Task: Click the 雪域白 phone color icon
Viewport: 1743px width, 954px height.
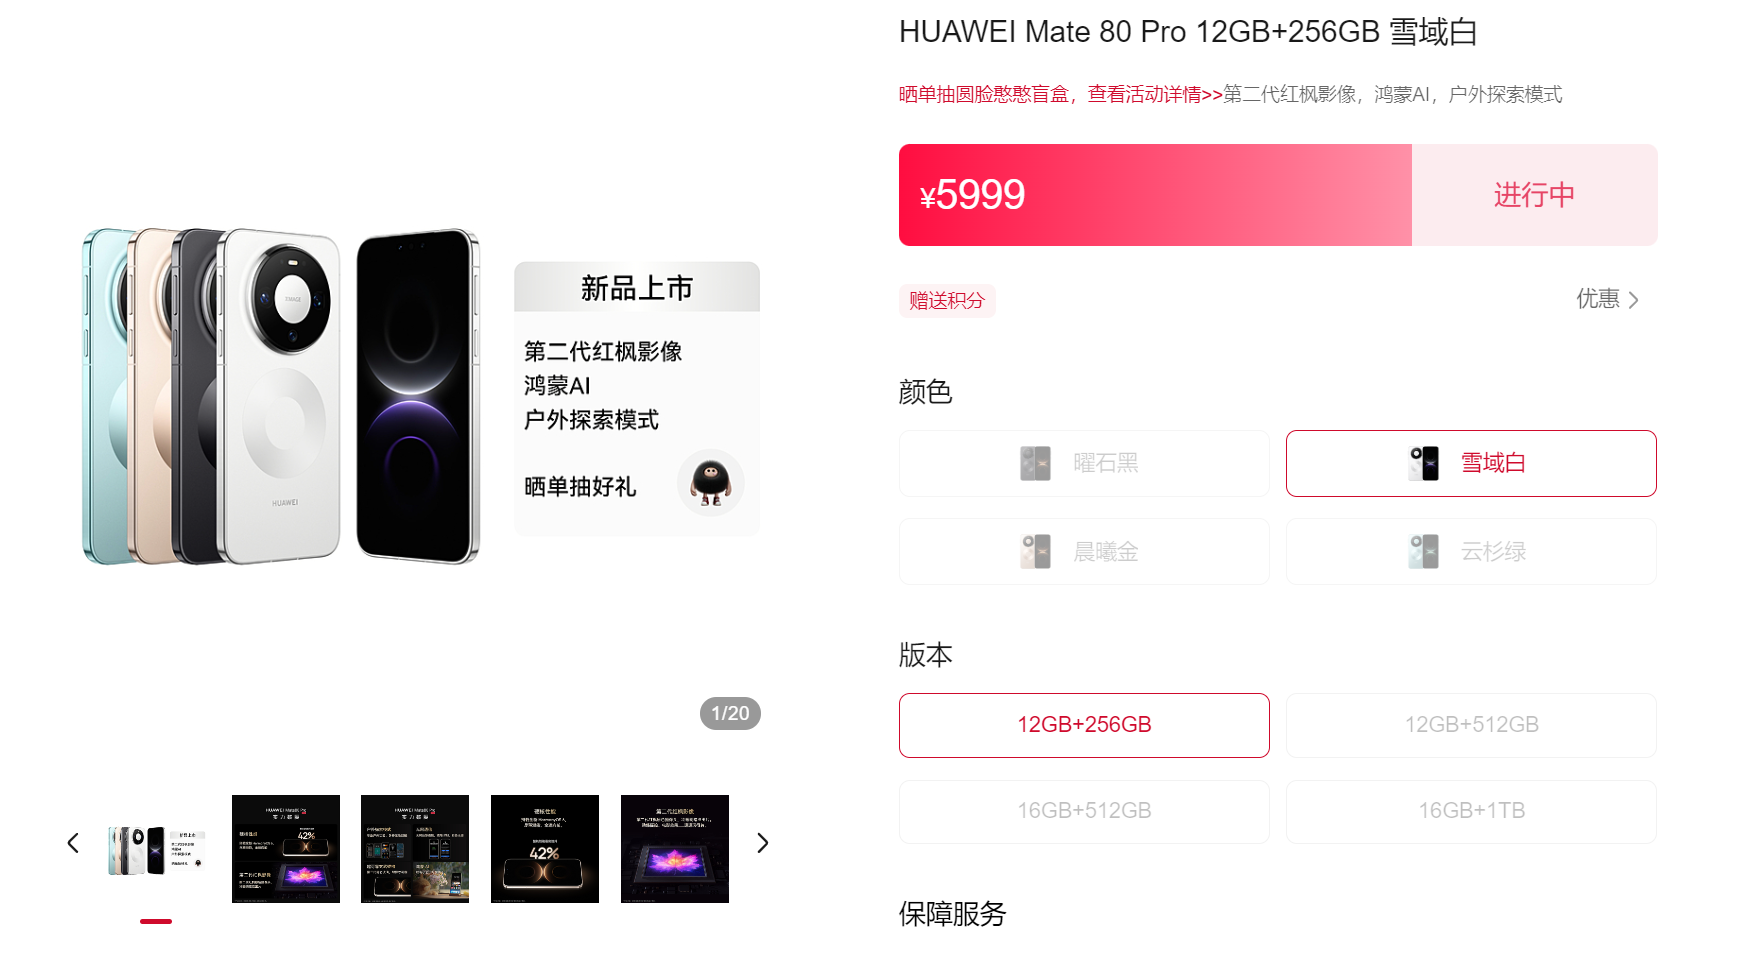Action: 1423,463
